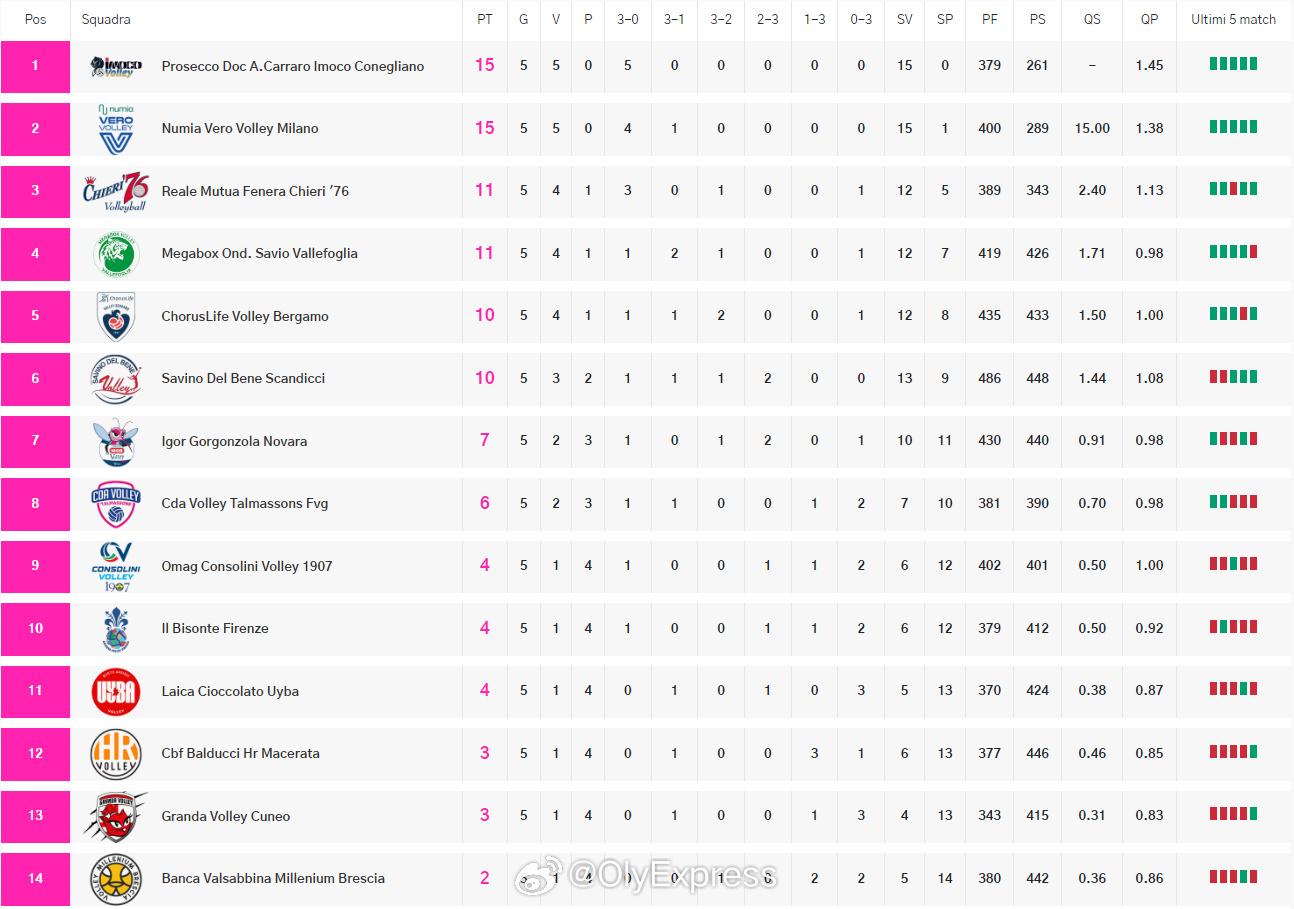Select the pink position 1 cell

(x=36, y=67)
